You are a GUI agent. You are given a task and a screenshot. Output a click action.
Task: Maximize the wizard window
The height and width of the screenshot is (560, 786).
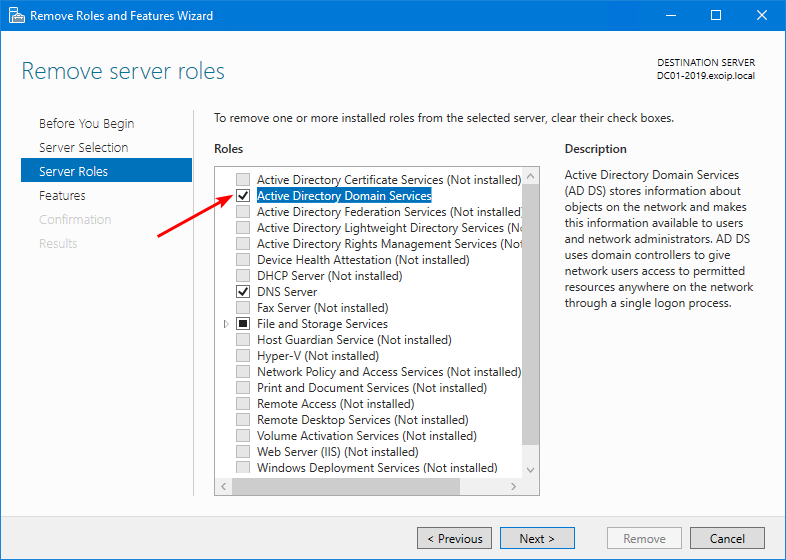coord(716,16)
